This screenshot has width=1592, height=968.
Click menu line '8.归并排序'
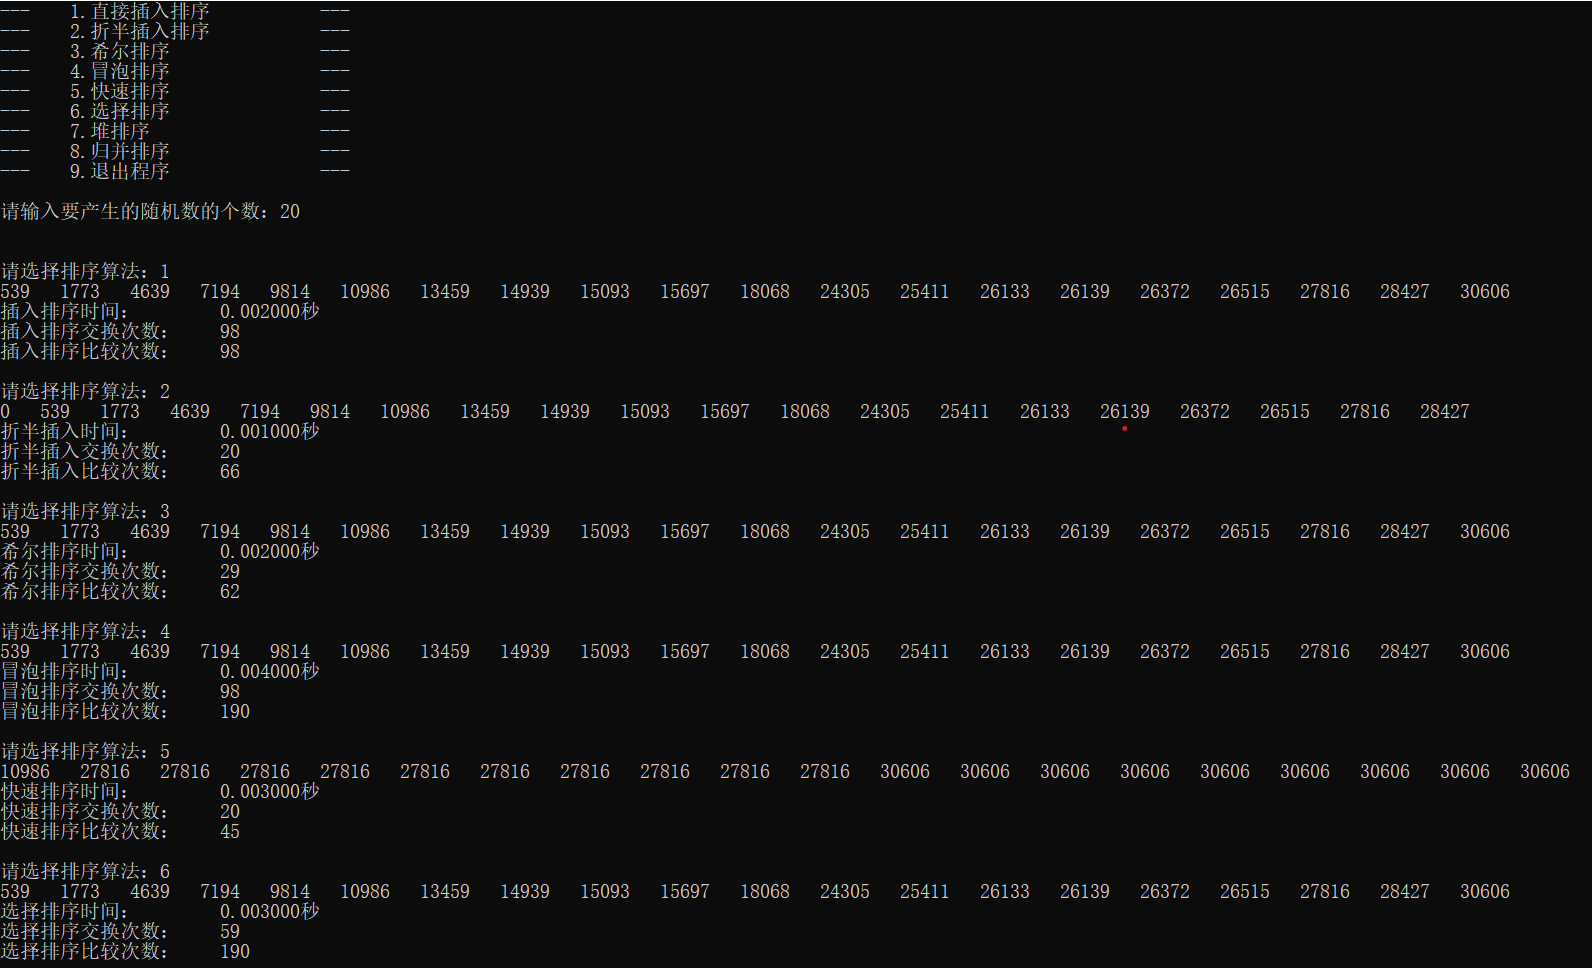[x=120, y=151]
